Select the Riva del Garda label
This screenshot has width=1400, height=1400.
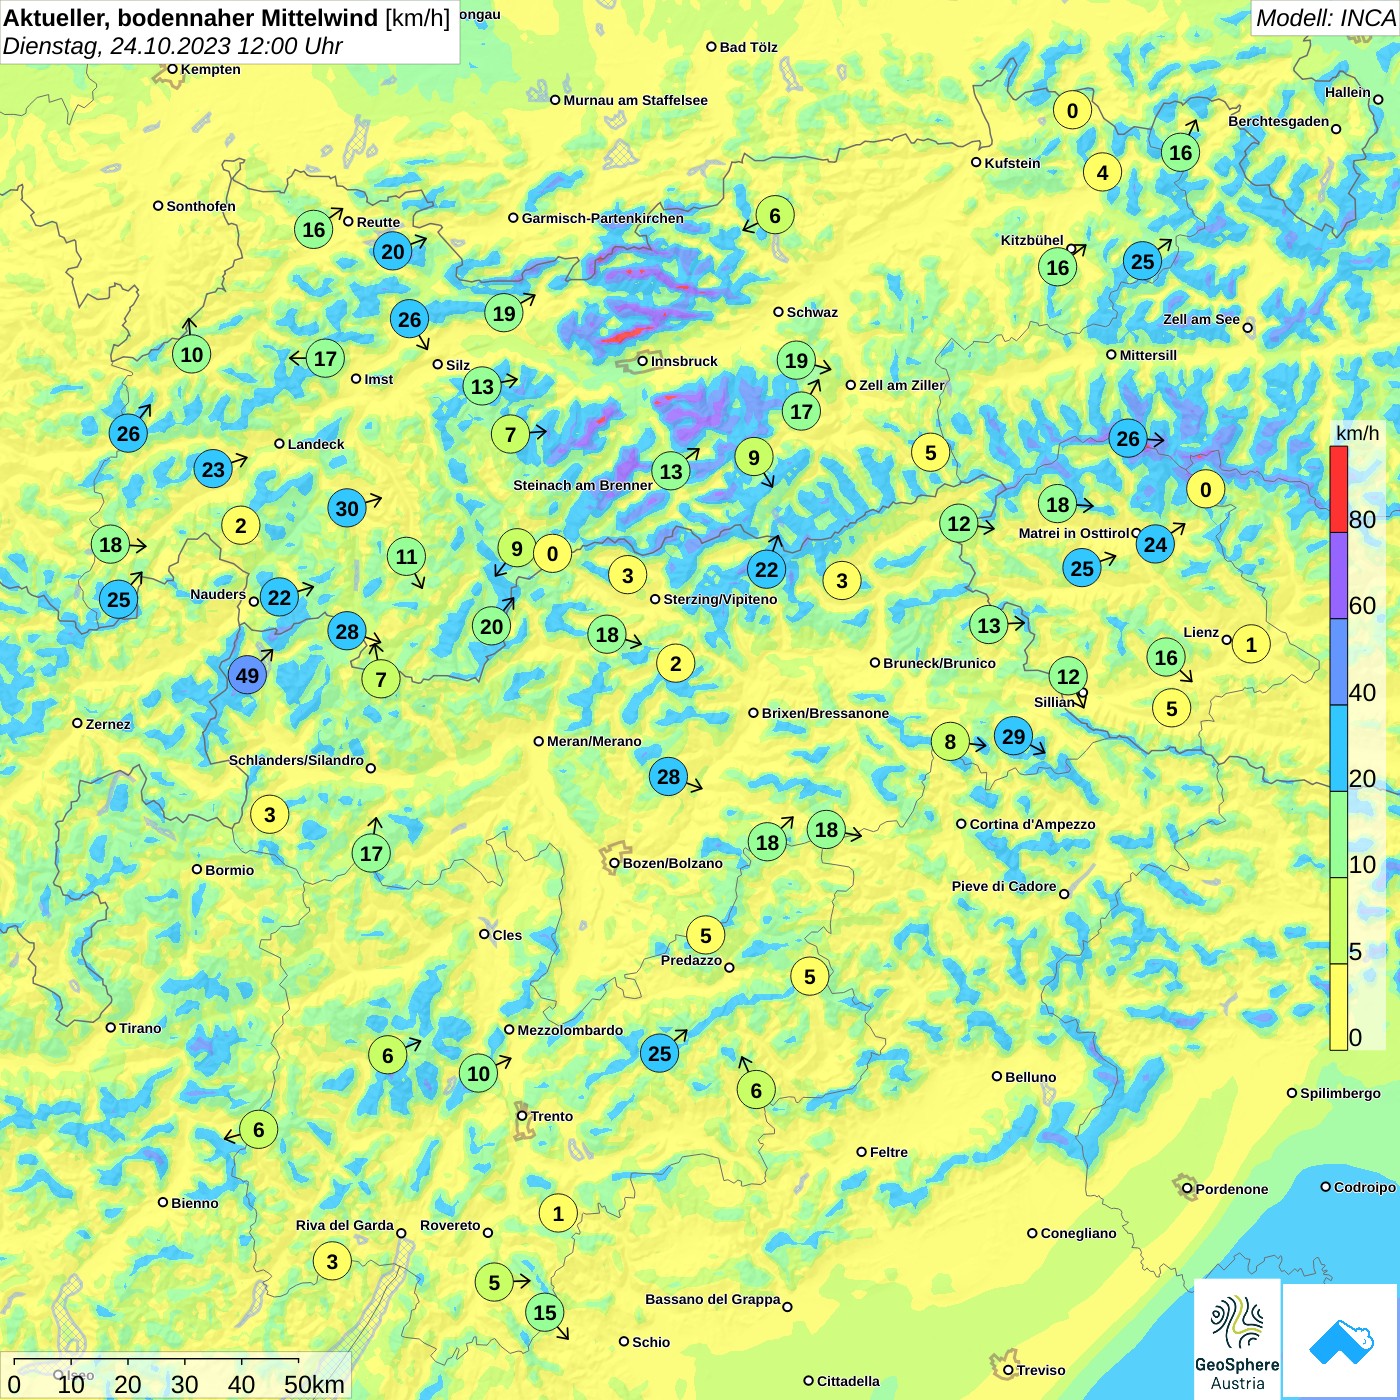[x=344, y=1225]
